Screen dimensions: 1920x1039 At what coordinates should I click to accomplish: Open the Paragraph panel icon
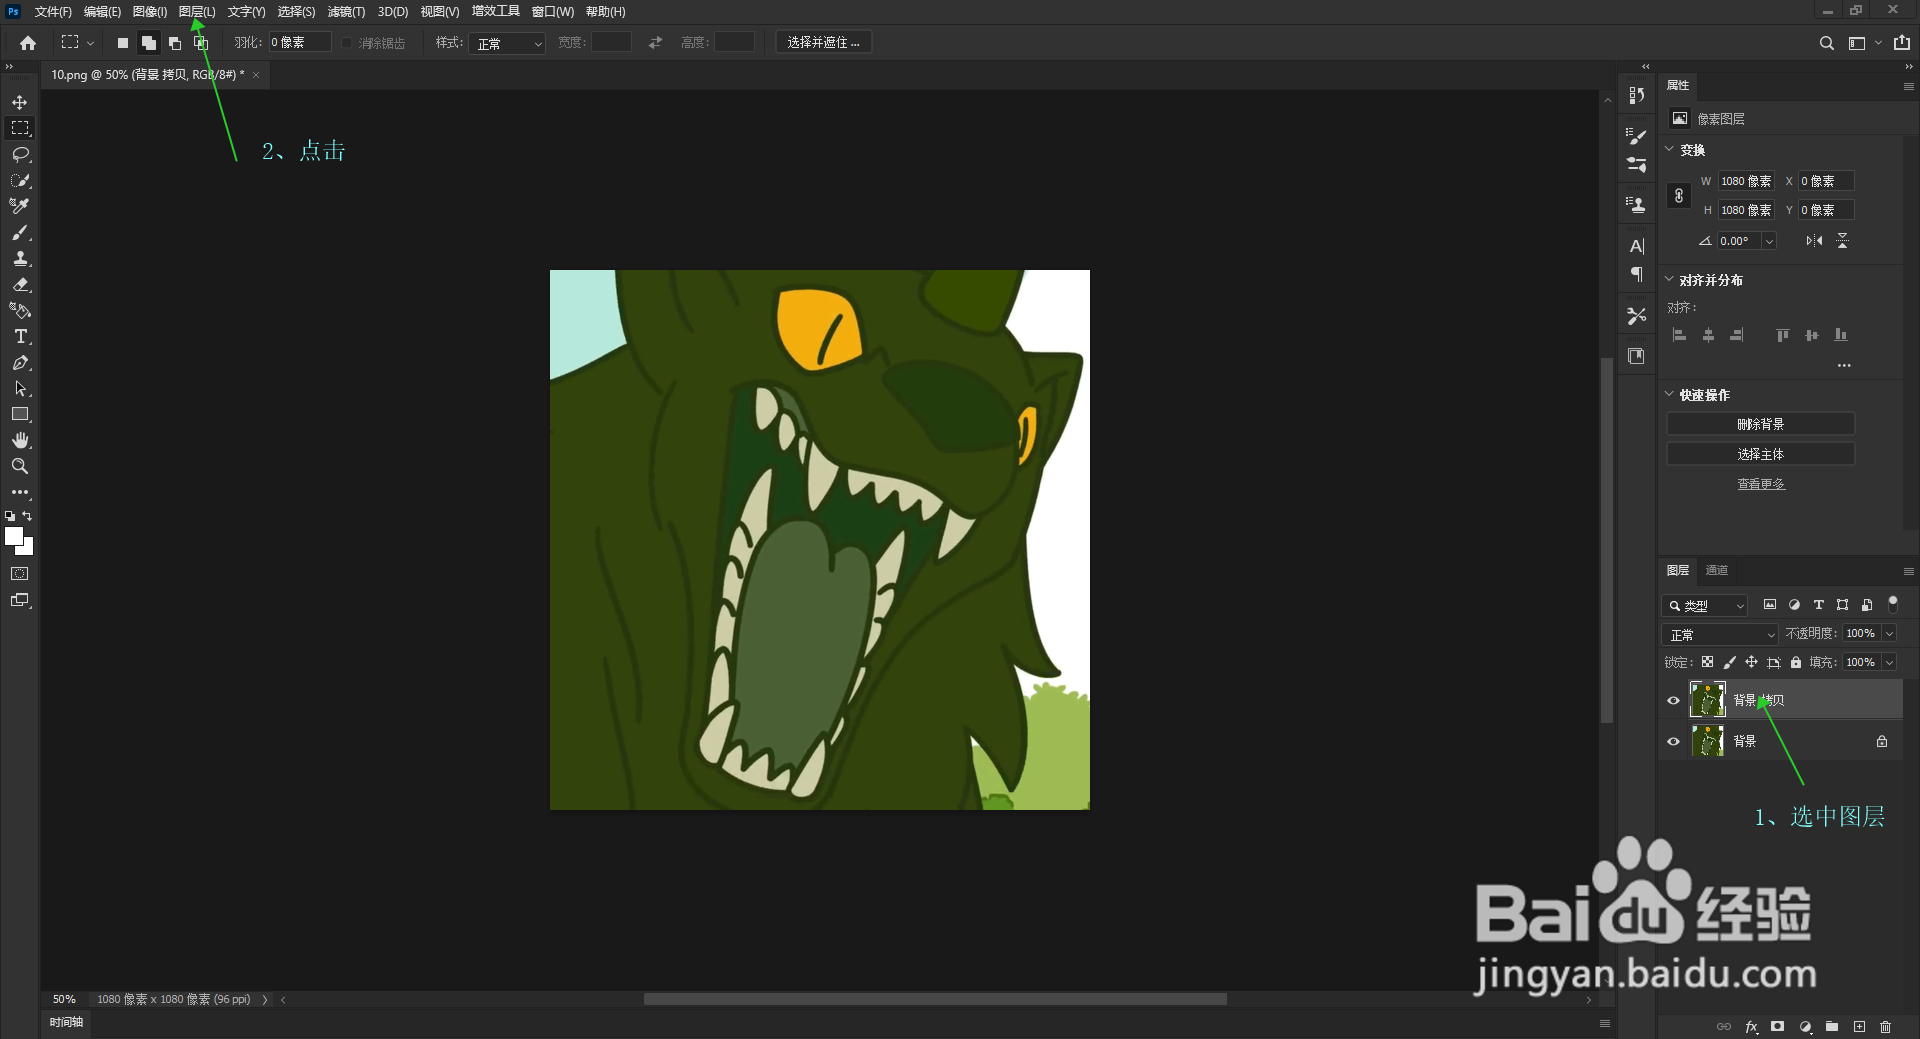click(x=1636, y=274)
